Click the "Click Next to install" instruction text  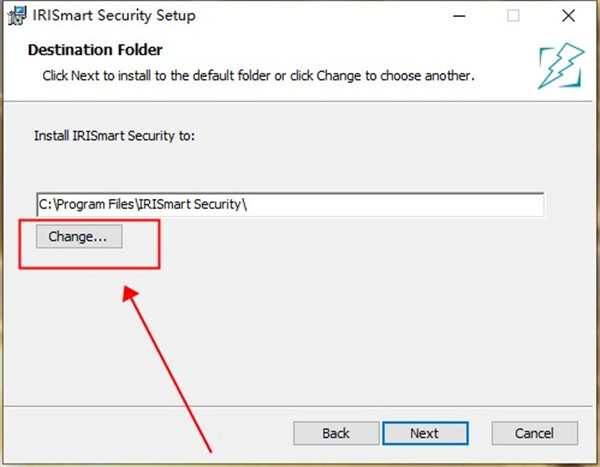[x=258, y=75]
